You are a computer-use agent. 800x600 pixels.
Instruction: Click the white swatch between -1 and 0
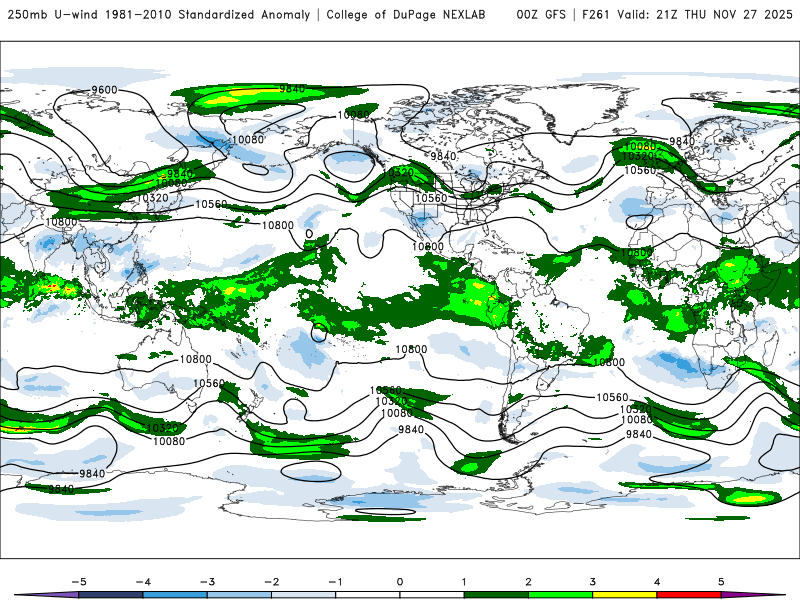pyautogui.click(x=368, y=595)
